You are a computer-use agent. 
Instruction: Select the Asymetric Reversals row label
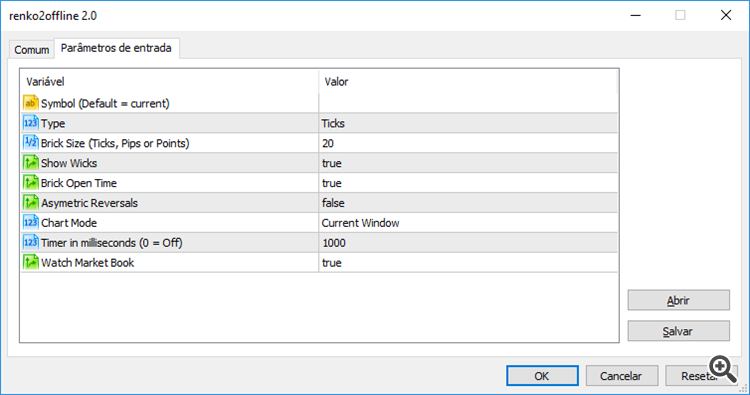point(89,203)
